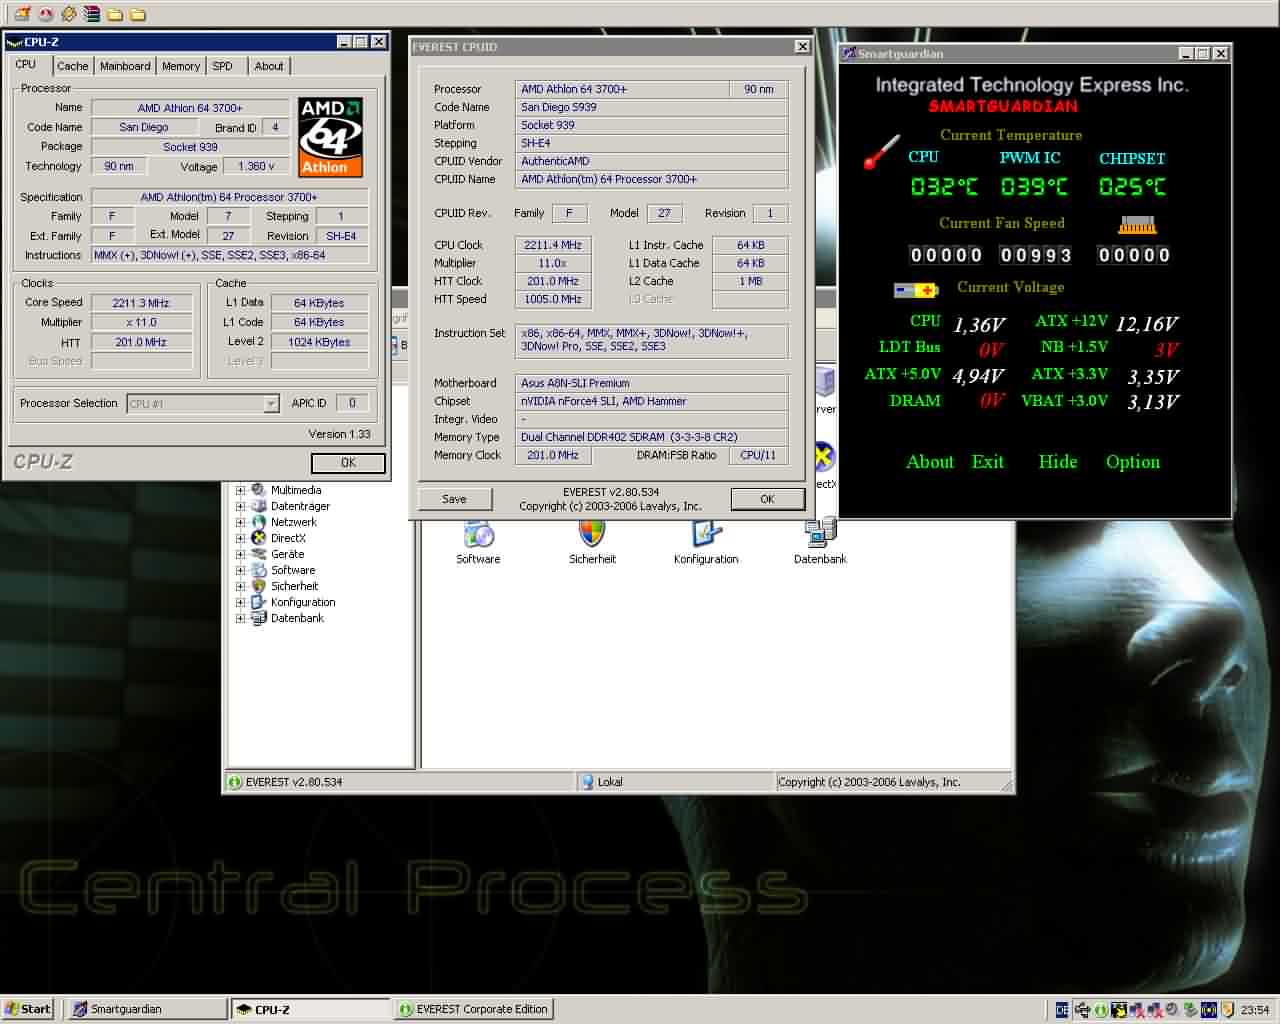Select Datenbank item in EVEREST tree
Screen dimensions: 1280x1024
[297, 618]
